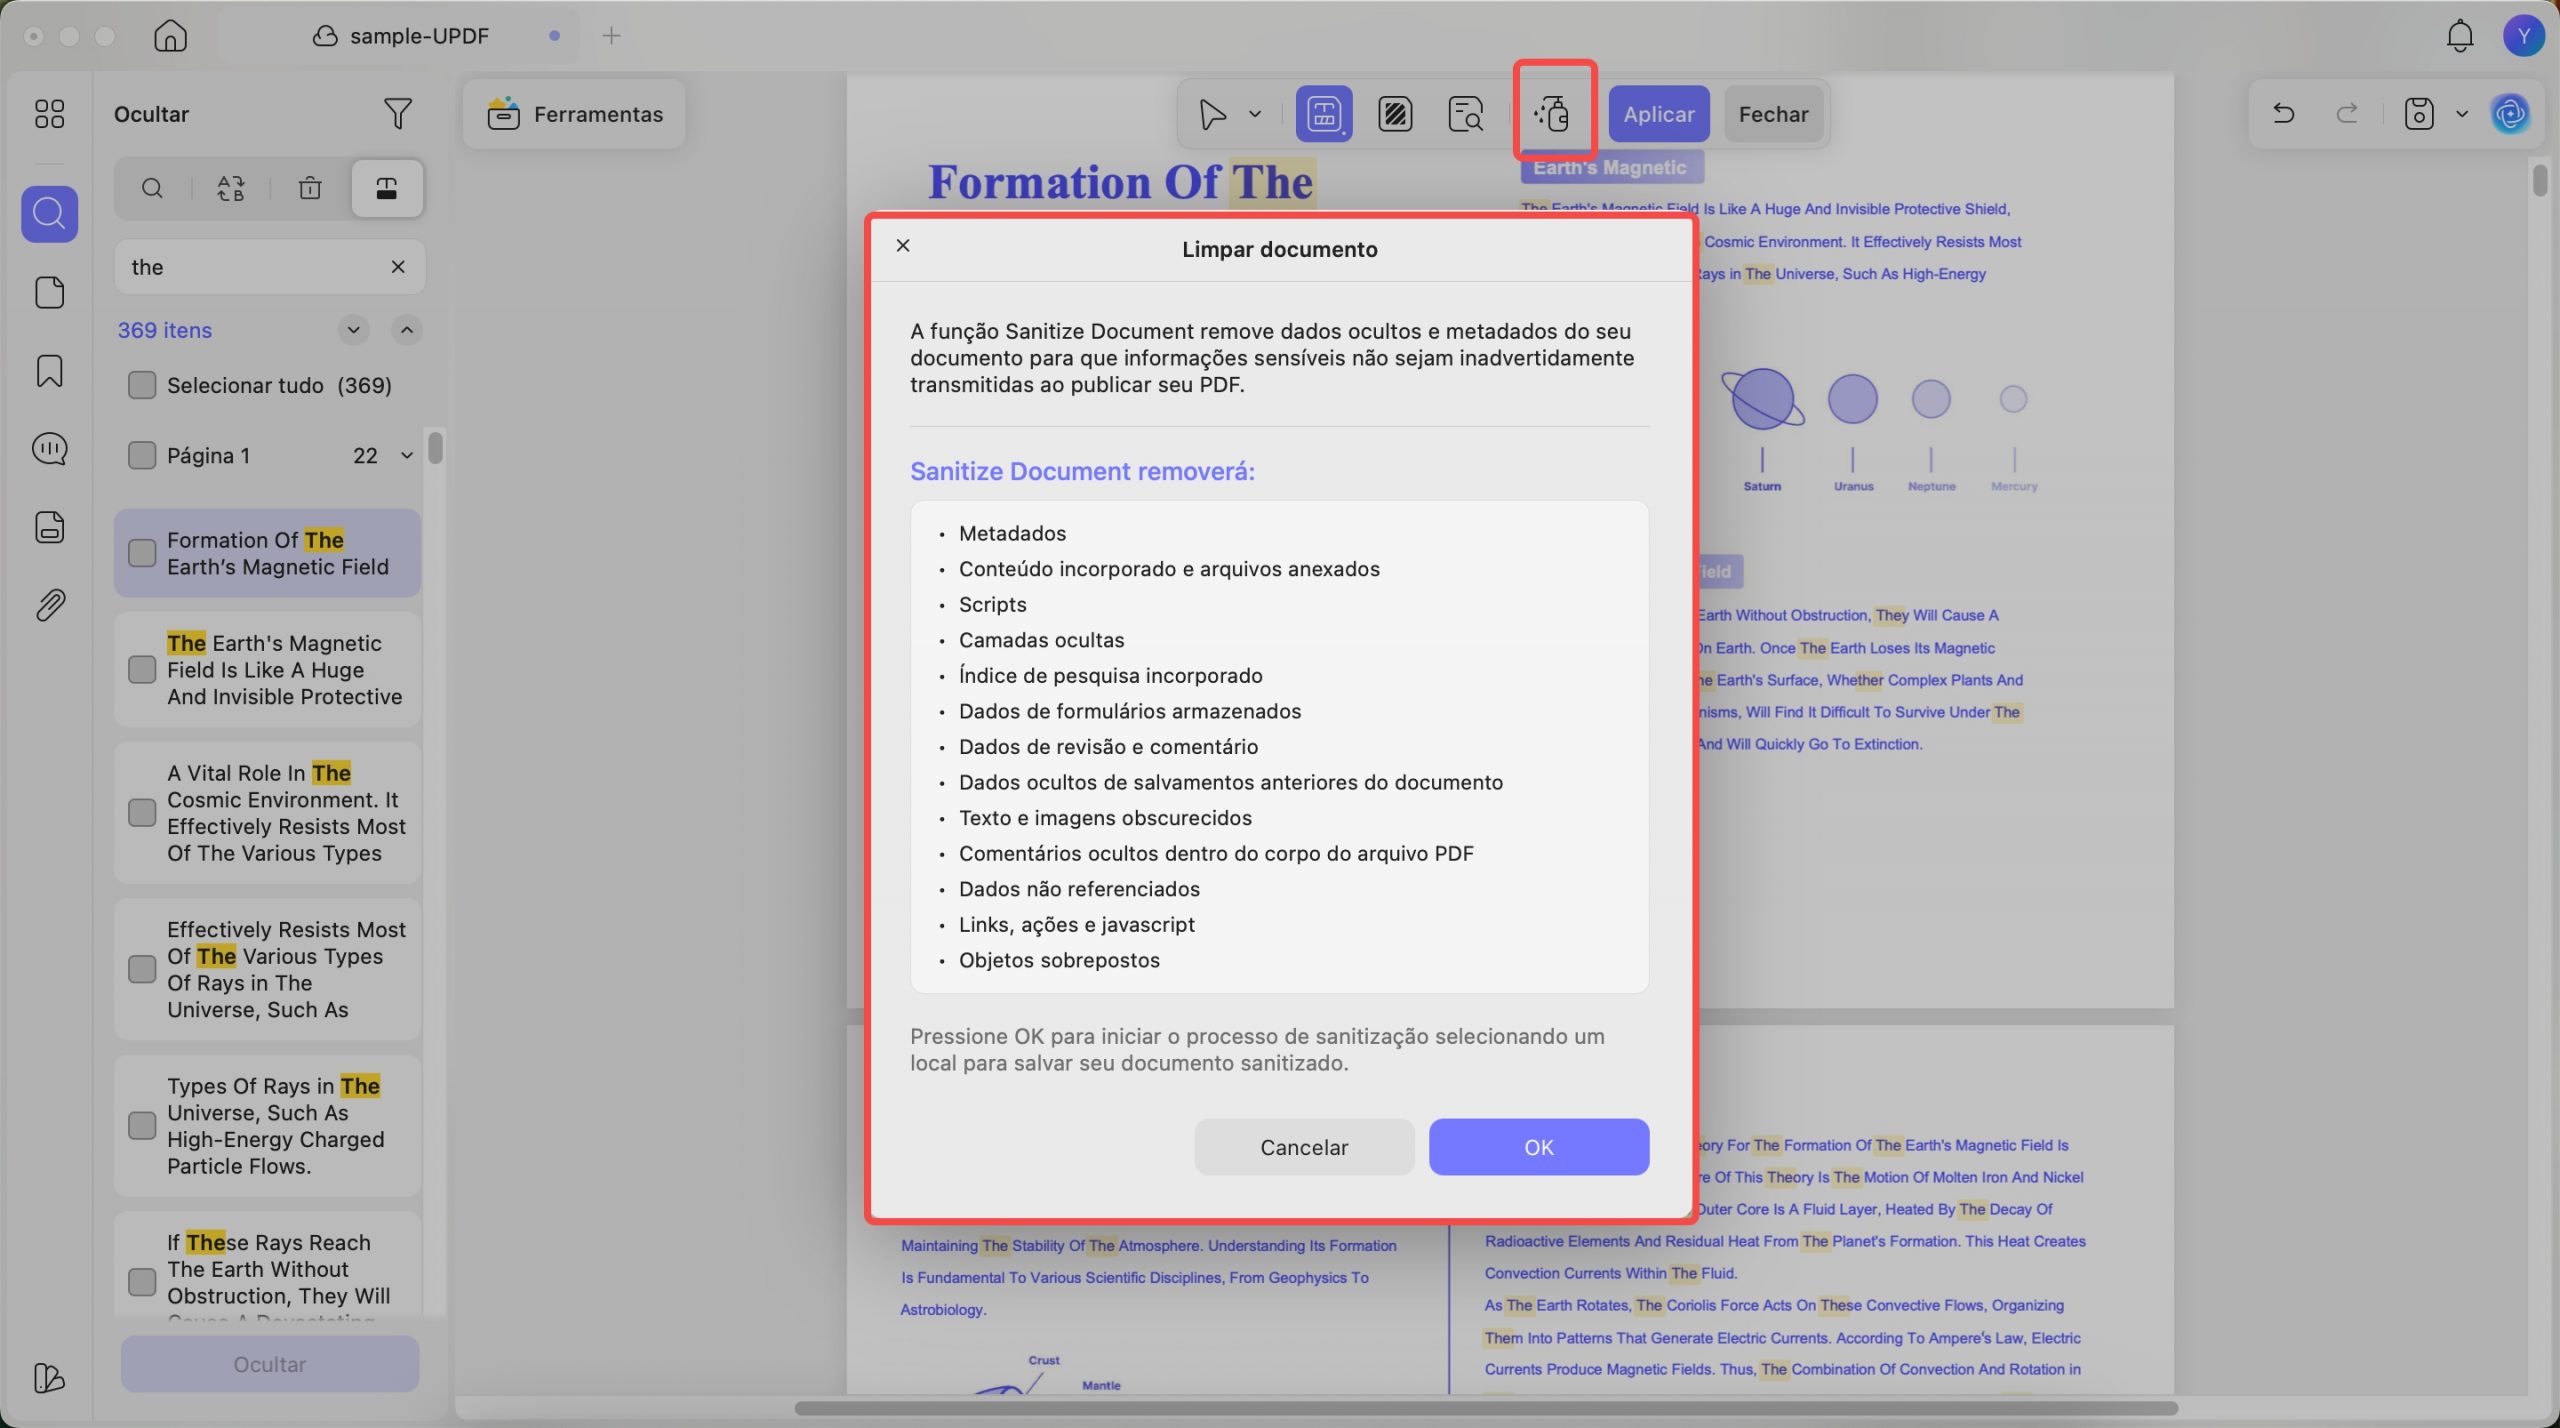Open the thumbnails grid icon in sidebar
Screen dimensions: 2560x1428
pos(49,113)
